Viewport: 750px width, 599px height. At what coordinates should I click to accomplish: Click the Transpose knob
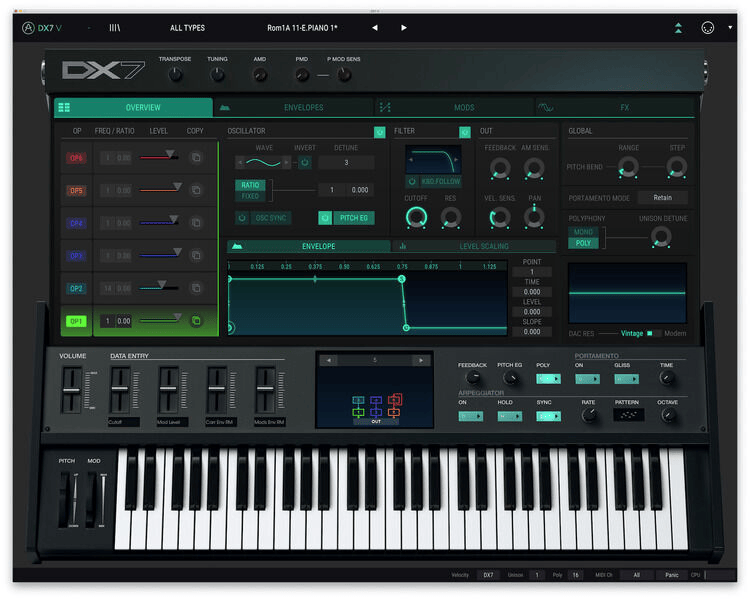[x=176, y=75]
